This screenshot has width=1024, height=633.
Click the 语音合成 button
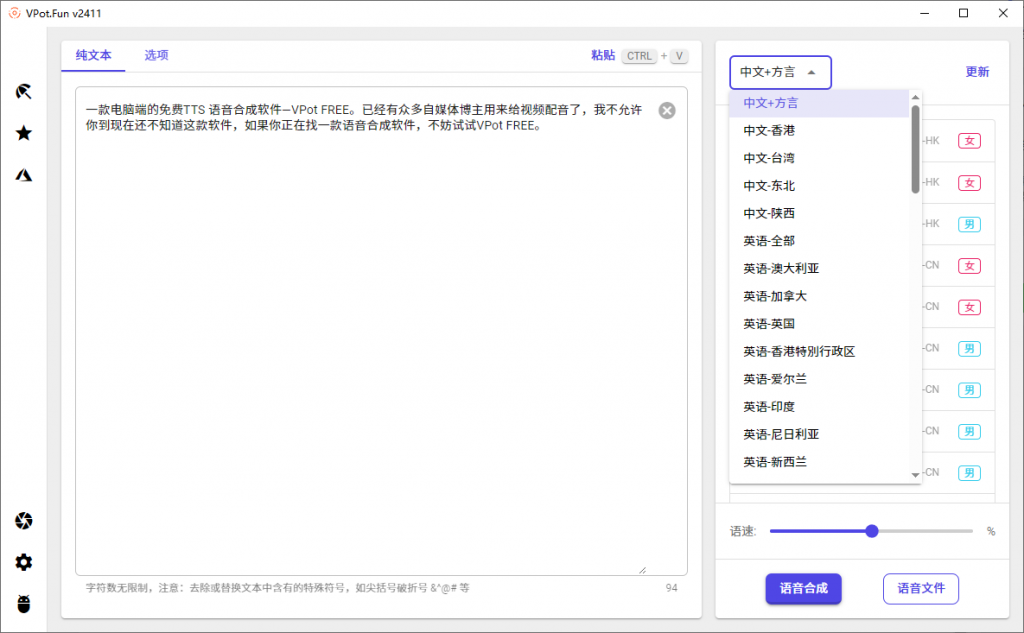pos(803,589)
